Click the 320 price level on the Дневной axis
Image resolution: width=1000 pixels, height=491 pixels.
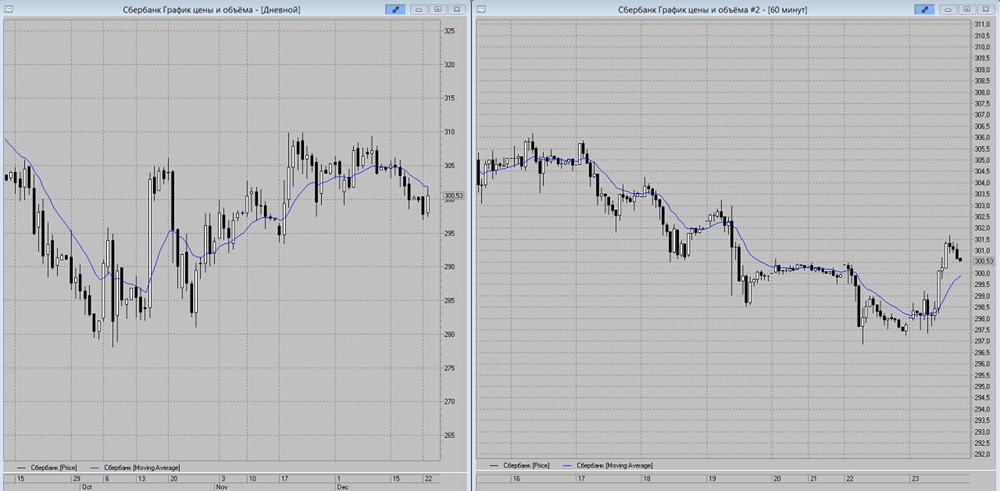click(449, 64)
